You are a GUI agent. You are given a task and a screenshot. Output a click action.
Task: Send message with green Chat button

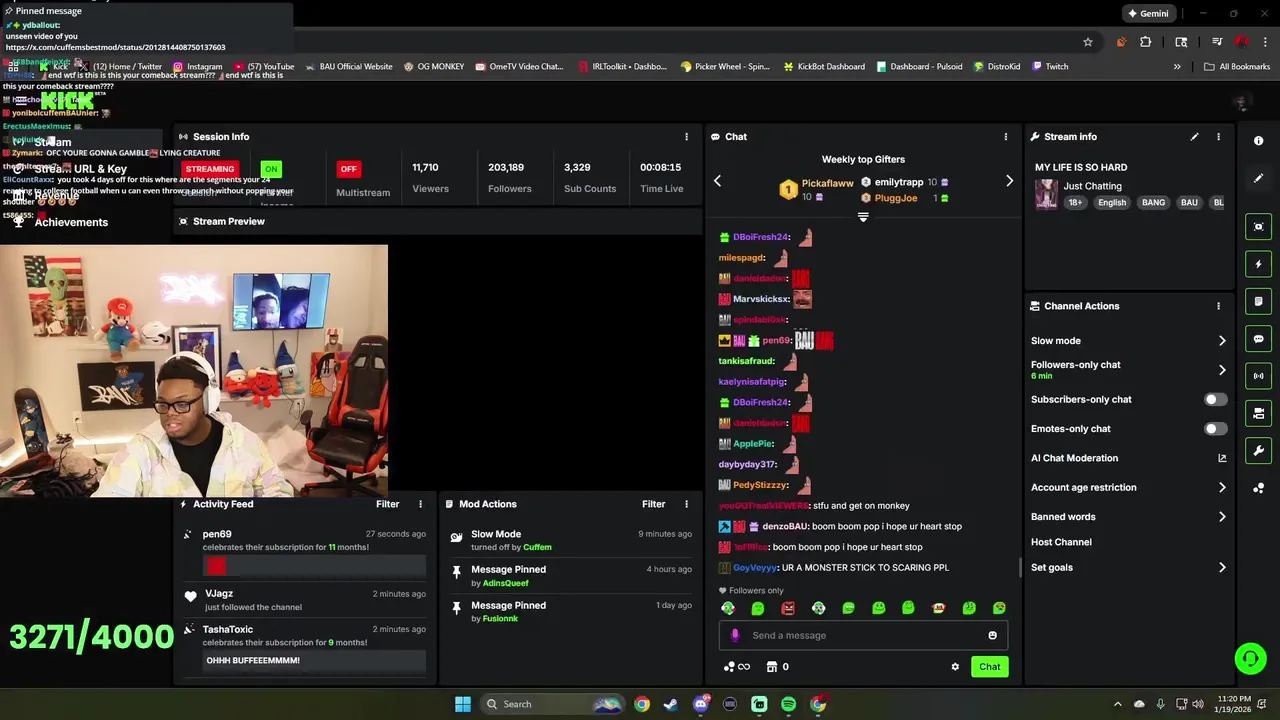click(989, 667)
